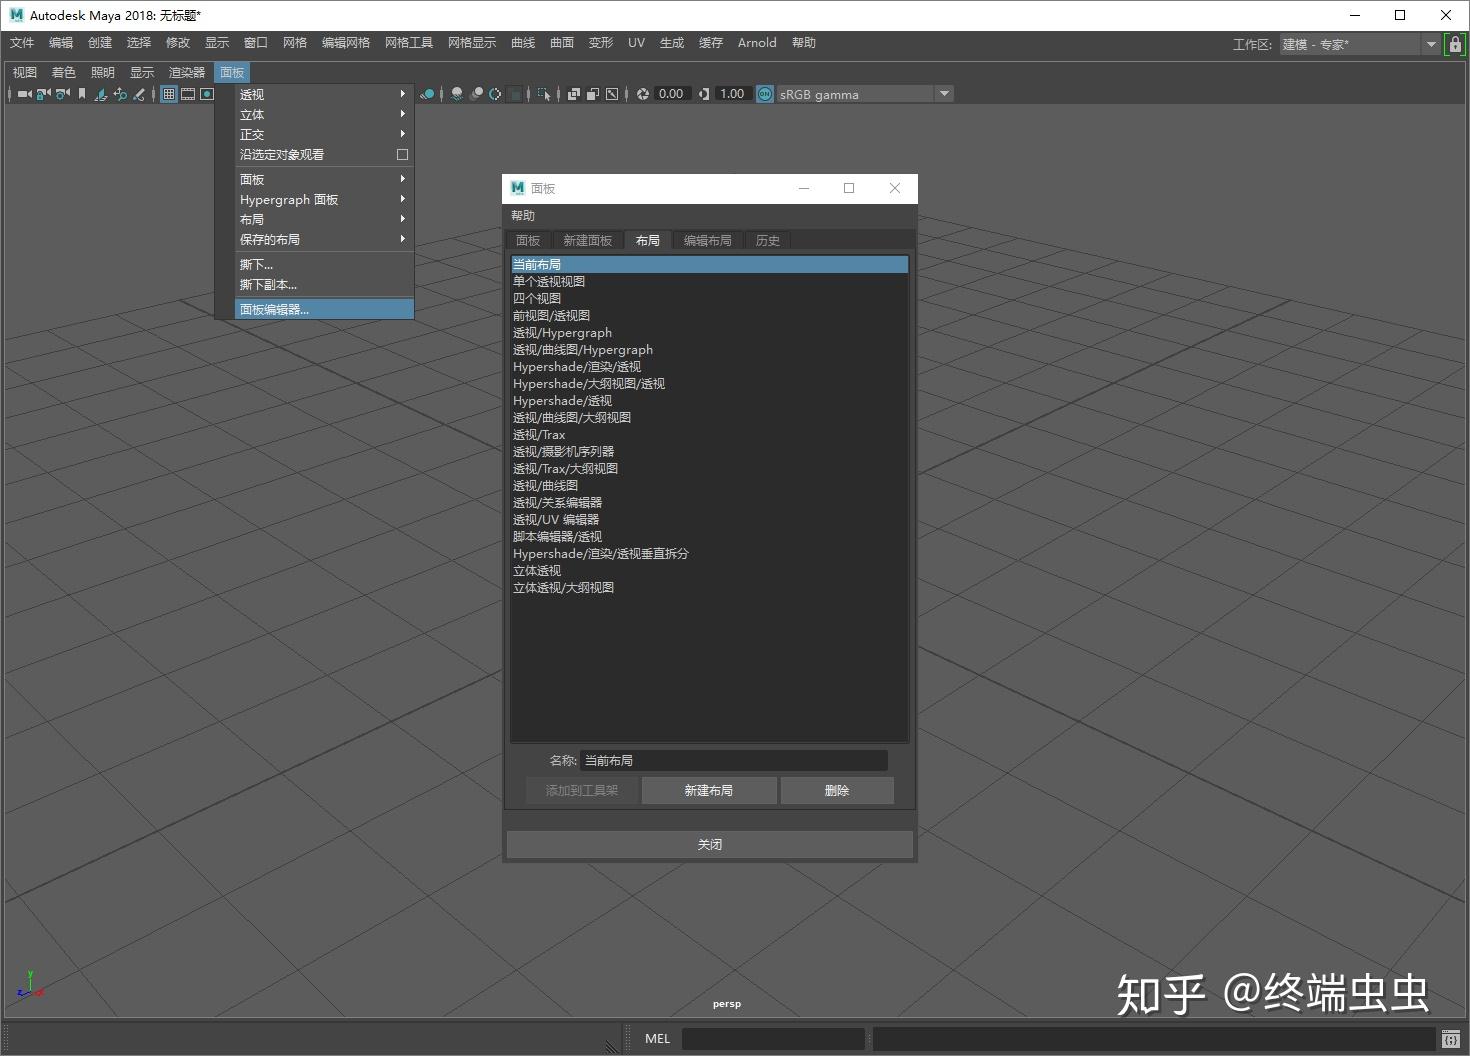This screenshot has width=1470, height=1056.
Task: Set gamma by clicking the 1.00 value field
Action: coord(732,93)
